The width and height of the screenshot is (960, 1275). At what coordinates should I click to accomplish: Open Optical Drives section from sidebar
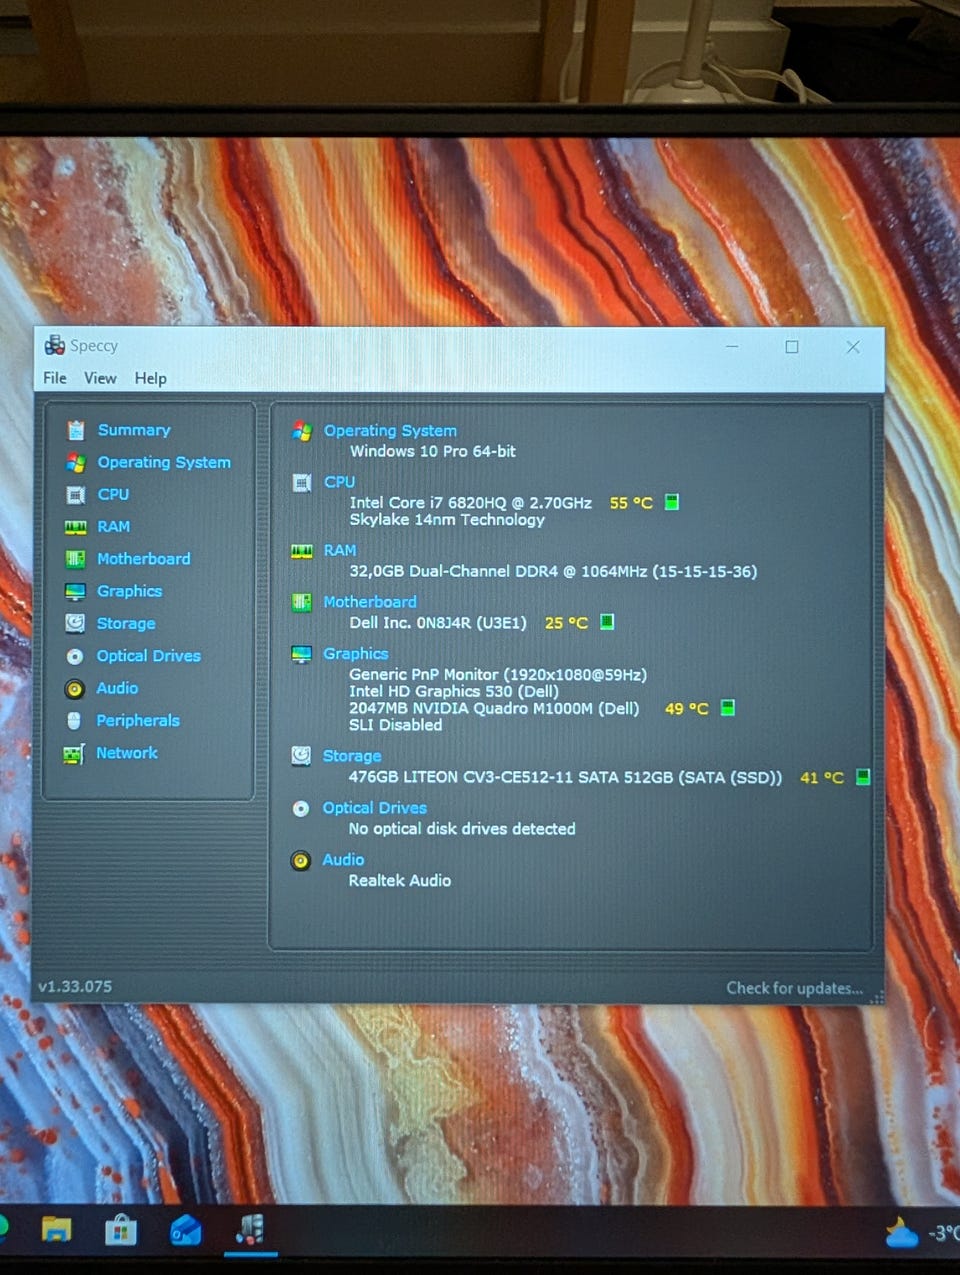pos(148,656)
